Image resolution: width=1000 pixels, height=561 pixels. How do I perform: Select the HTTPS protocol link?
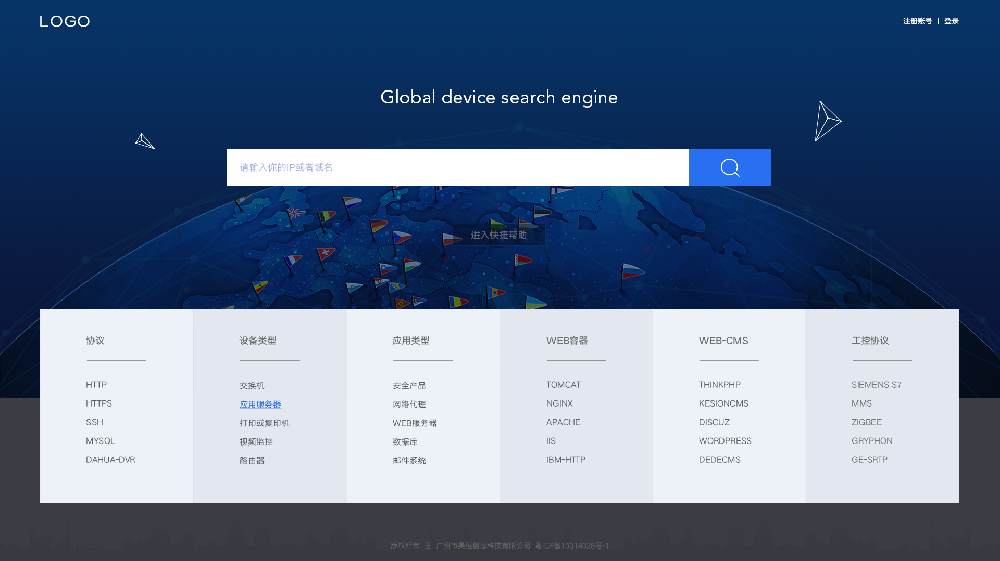[99, 404]
